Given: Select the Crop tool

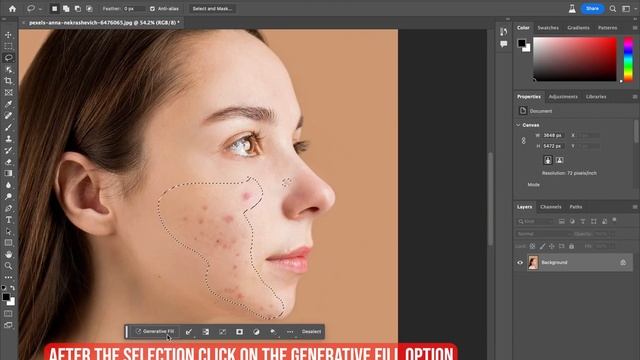Looking at the screenshot, I should click(x=8, y=81).
